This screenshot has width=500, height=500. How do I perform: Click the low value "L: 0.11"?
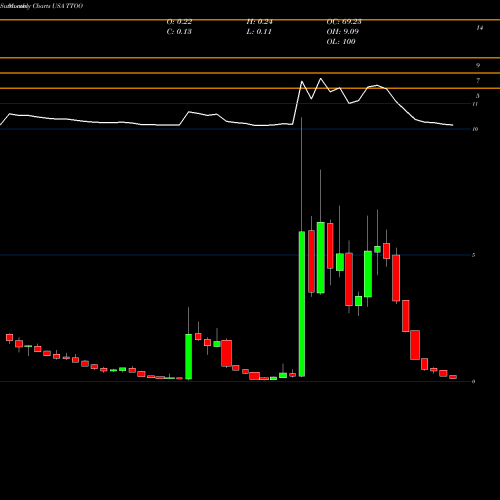[259, 32]
